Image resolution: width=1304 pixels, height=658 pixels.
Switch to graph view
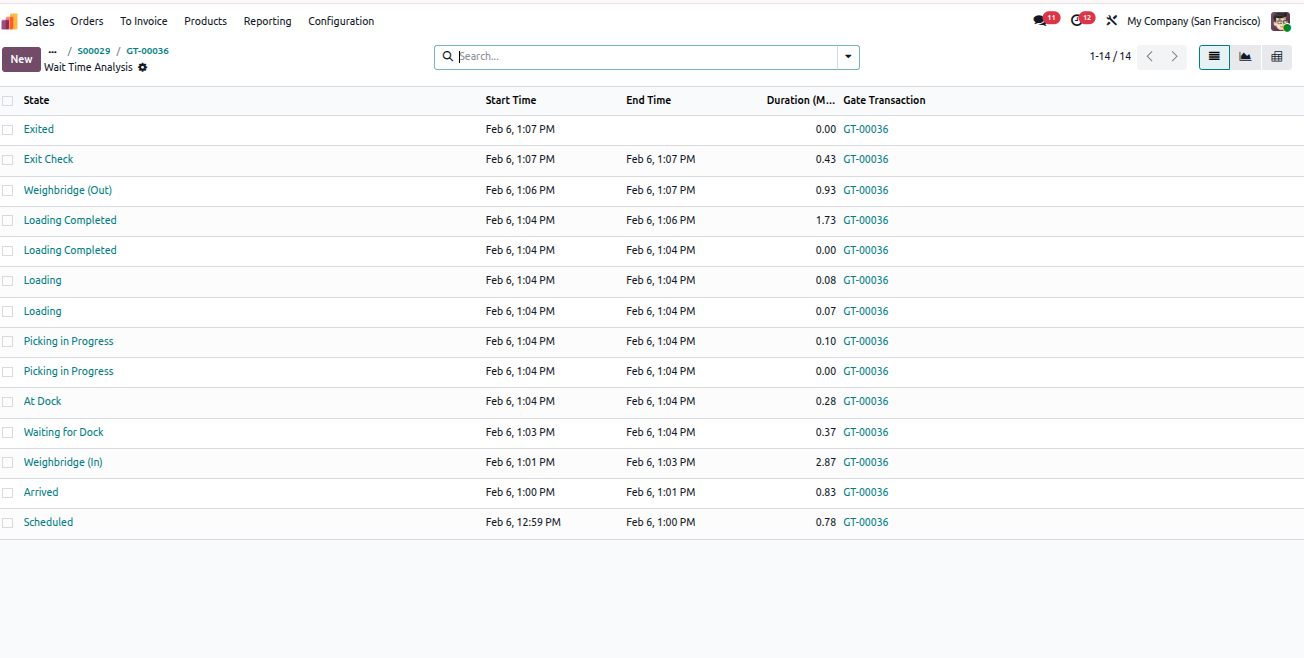(x=1245, y=57)
